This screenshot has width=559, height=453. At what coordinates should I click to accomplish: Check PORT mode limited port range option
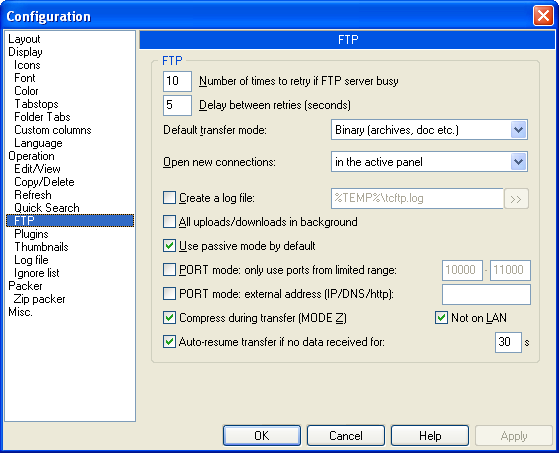tap(169, 270)
